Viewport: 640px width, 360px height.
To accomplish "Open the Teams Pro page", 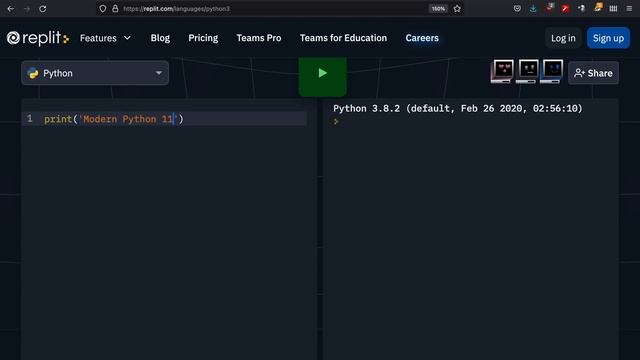I will click(x=259, y=38).
